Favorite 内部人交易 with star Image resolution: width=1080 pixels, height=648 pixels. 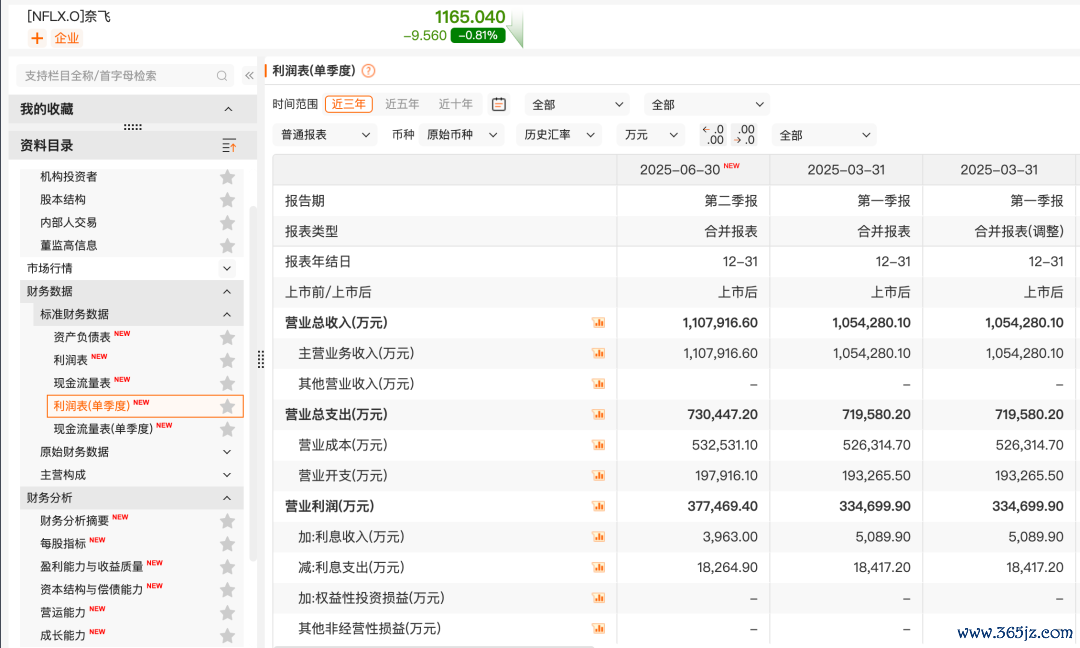tap(227, 222)
